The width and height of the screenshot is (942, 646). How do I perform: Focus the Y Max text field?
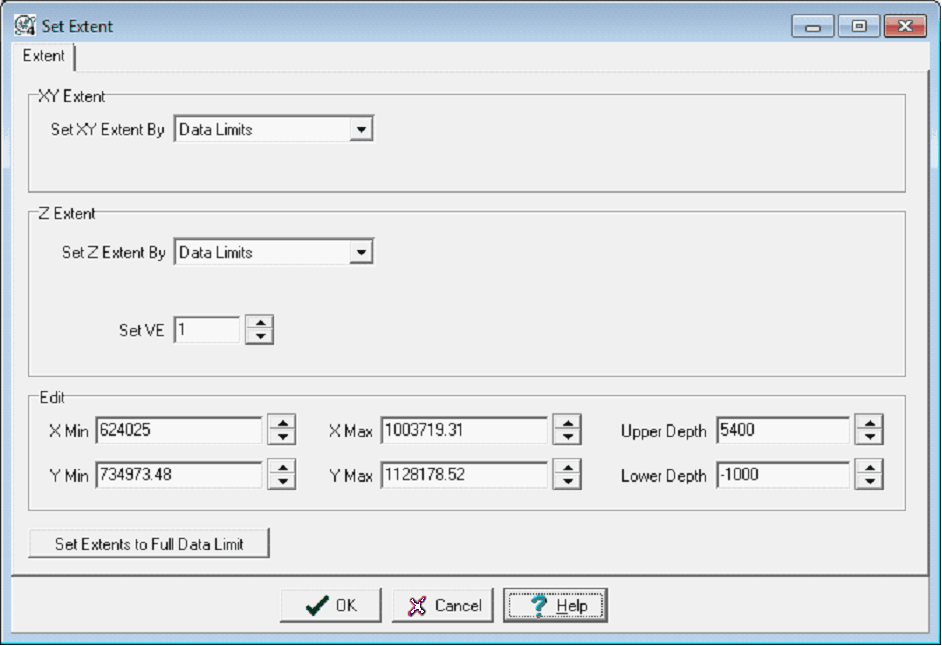(463, 475)
